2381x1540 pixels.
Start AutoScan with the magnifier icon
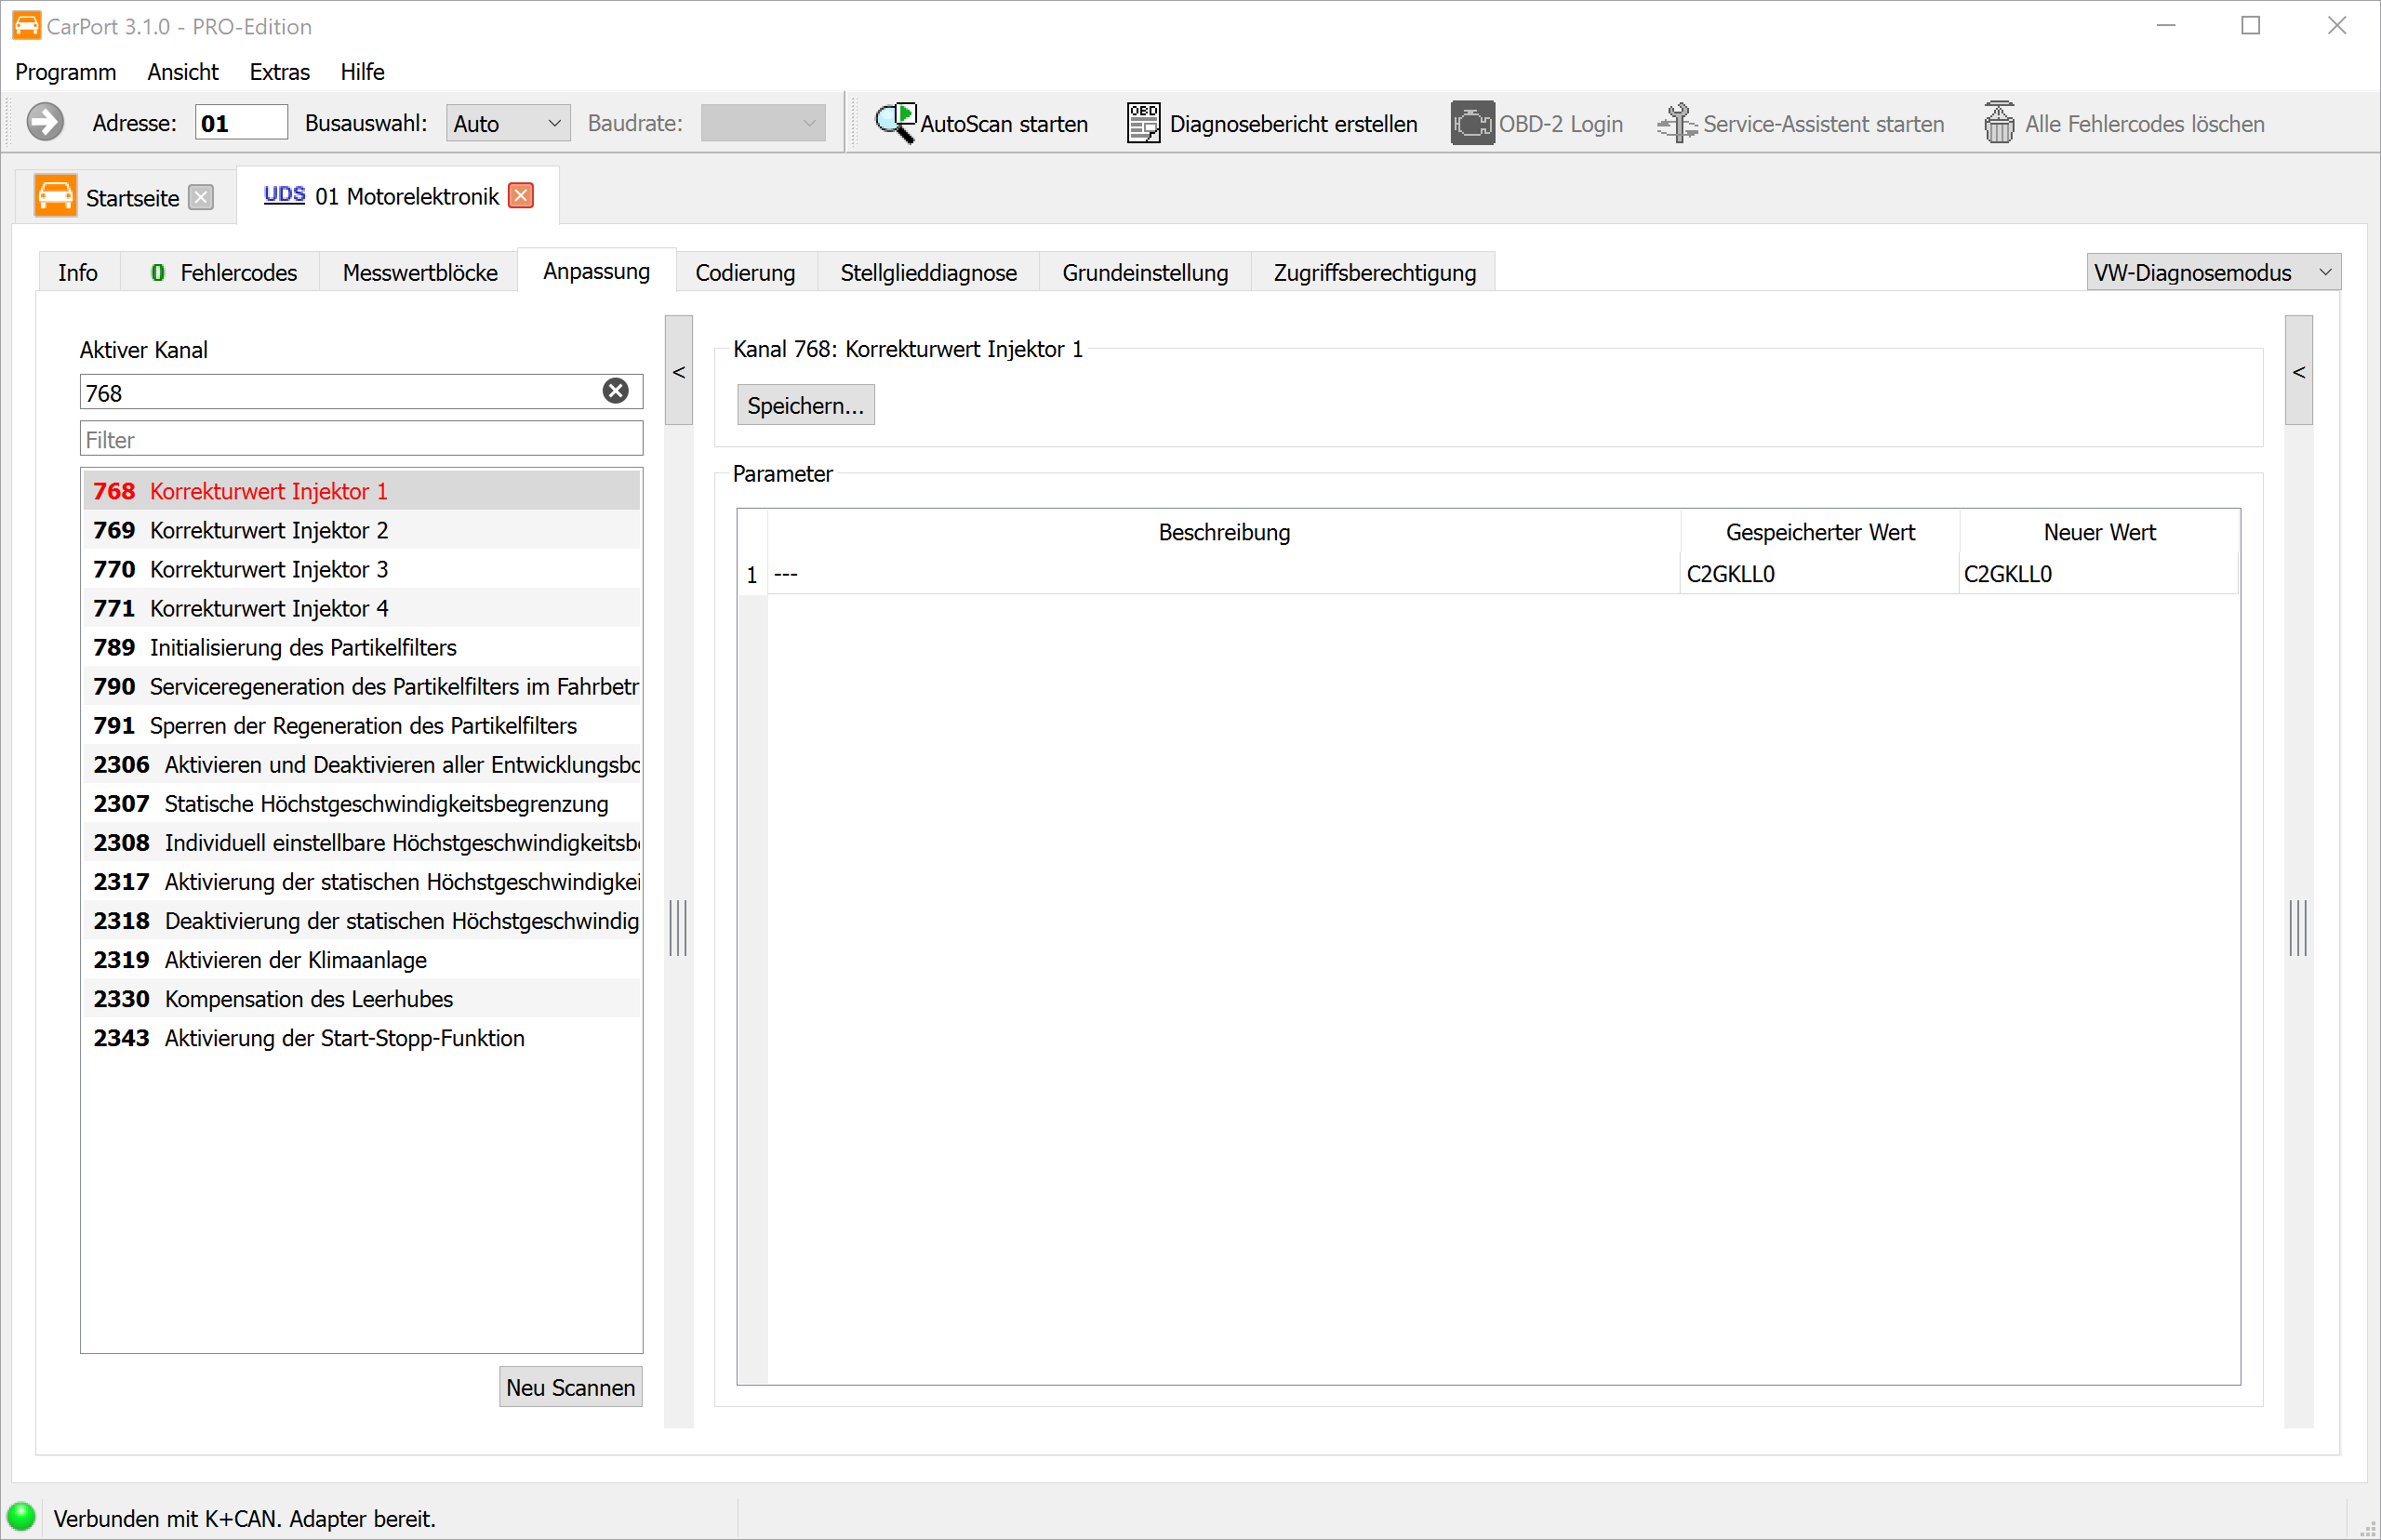pyautogui.click(x=895, y=123)
